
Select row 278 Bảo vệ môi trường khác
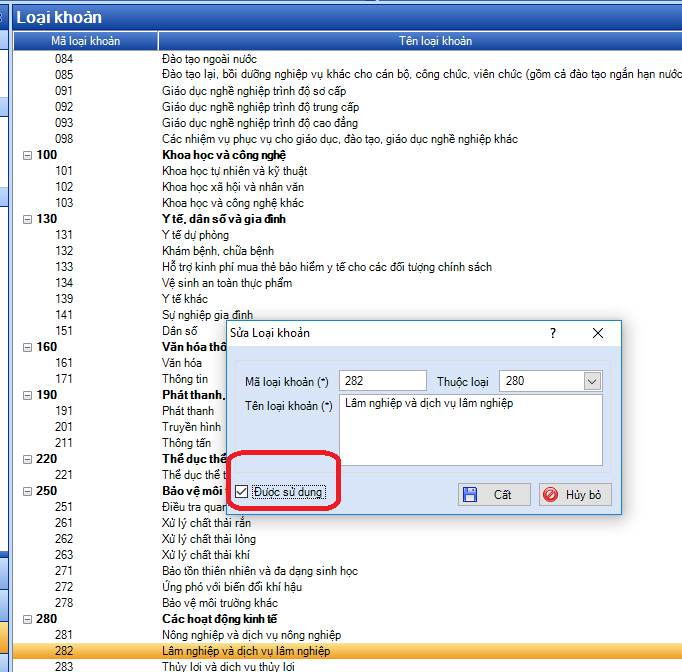click(x=348, y=603)
